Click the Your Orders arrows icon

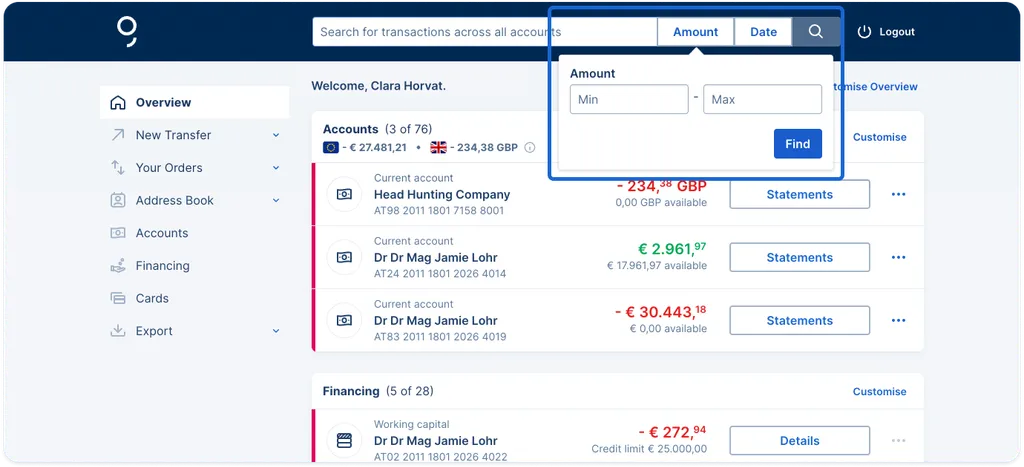pyautogui.click(x=117, y=168)
